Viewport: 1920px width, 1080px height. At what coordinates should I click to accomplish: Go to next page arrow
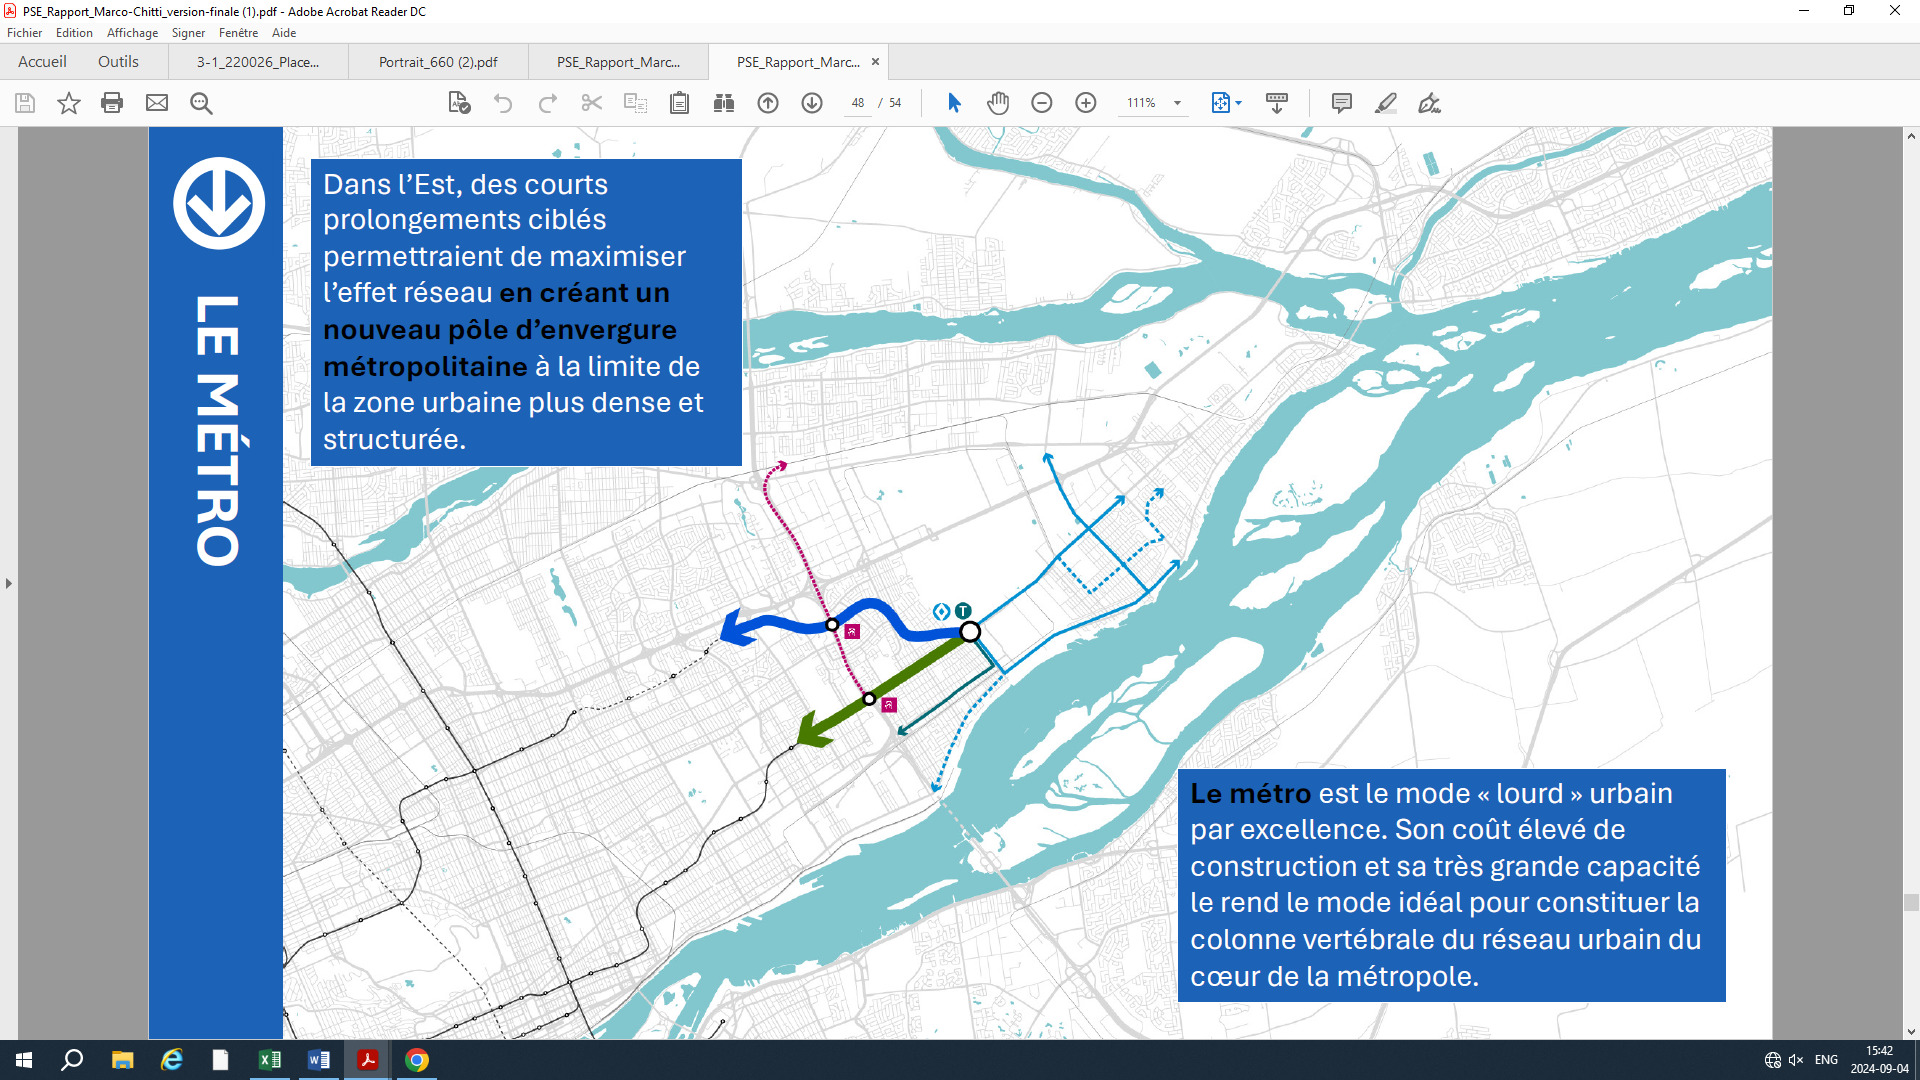pos(812,103)
